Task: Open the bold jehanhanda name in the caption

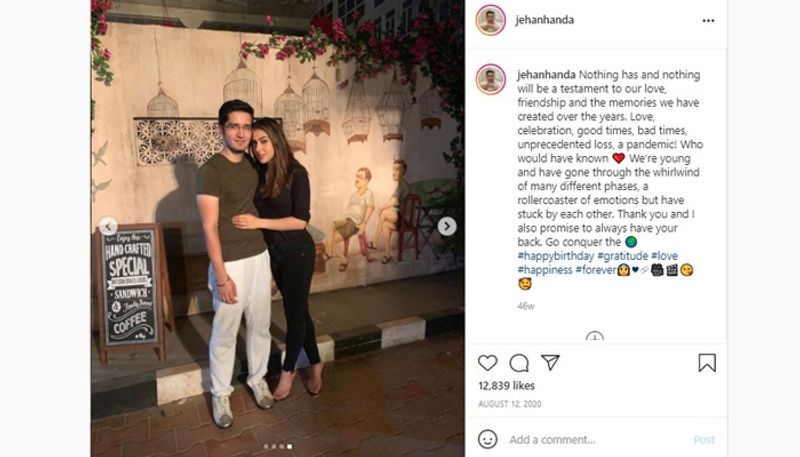Action: 546,74
